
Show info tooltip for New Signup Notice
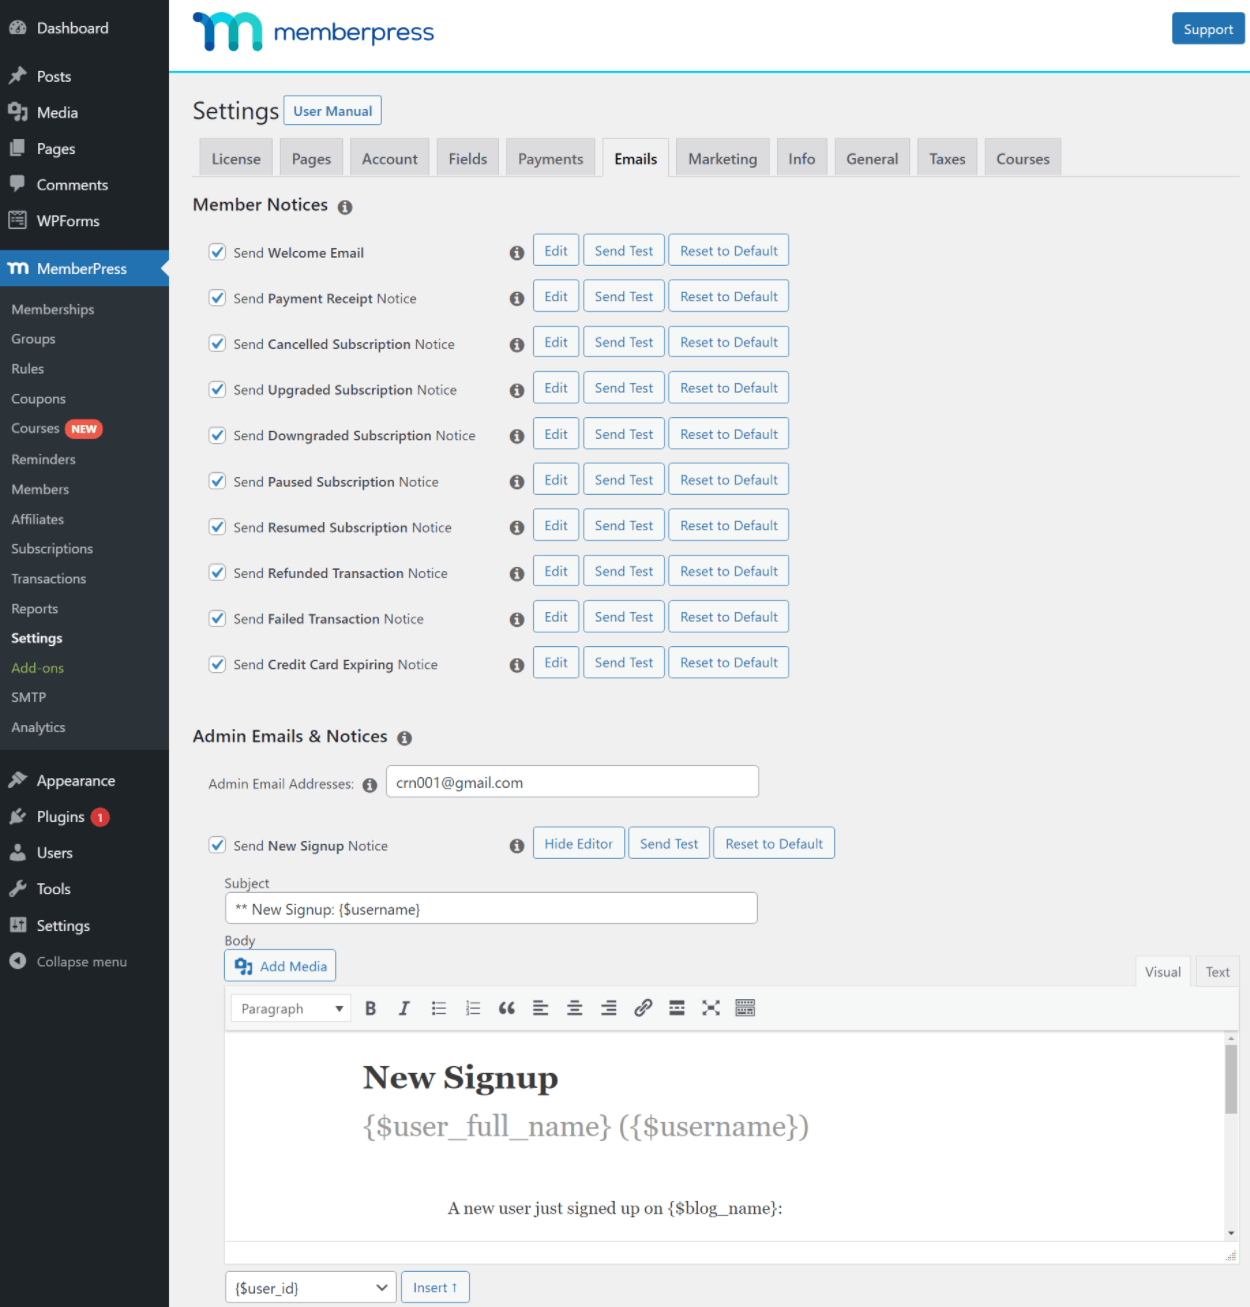click(x=517, y=846)
